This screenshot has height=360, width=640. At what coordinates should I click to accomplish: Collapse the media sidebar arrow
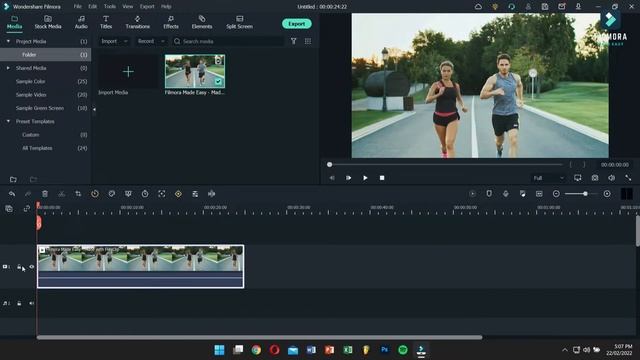pyautogui.click(x=94, y=109)
